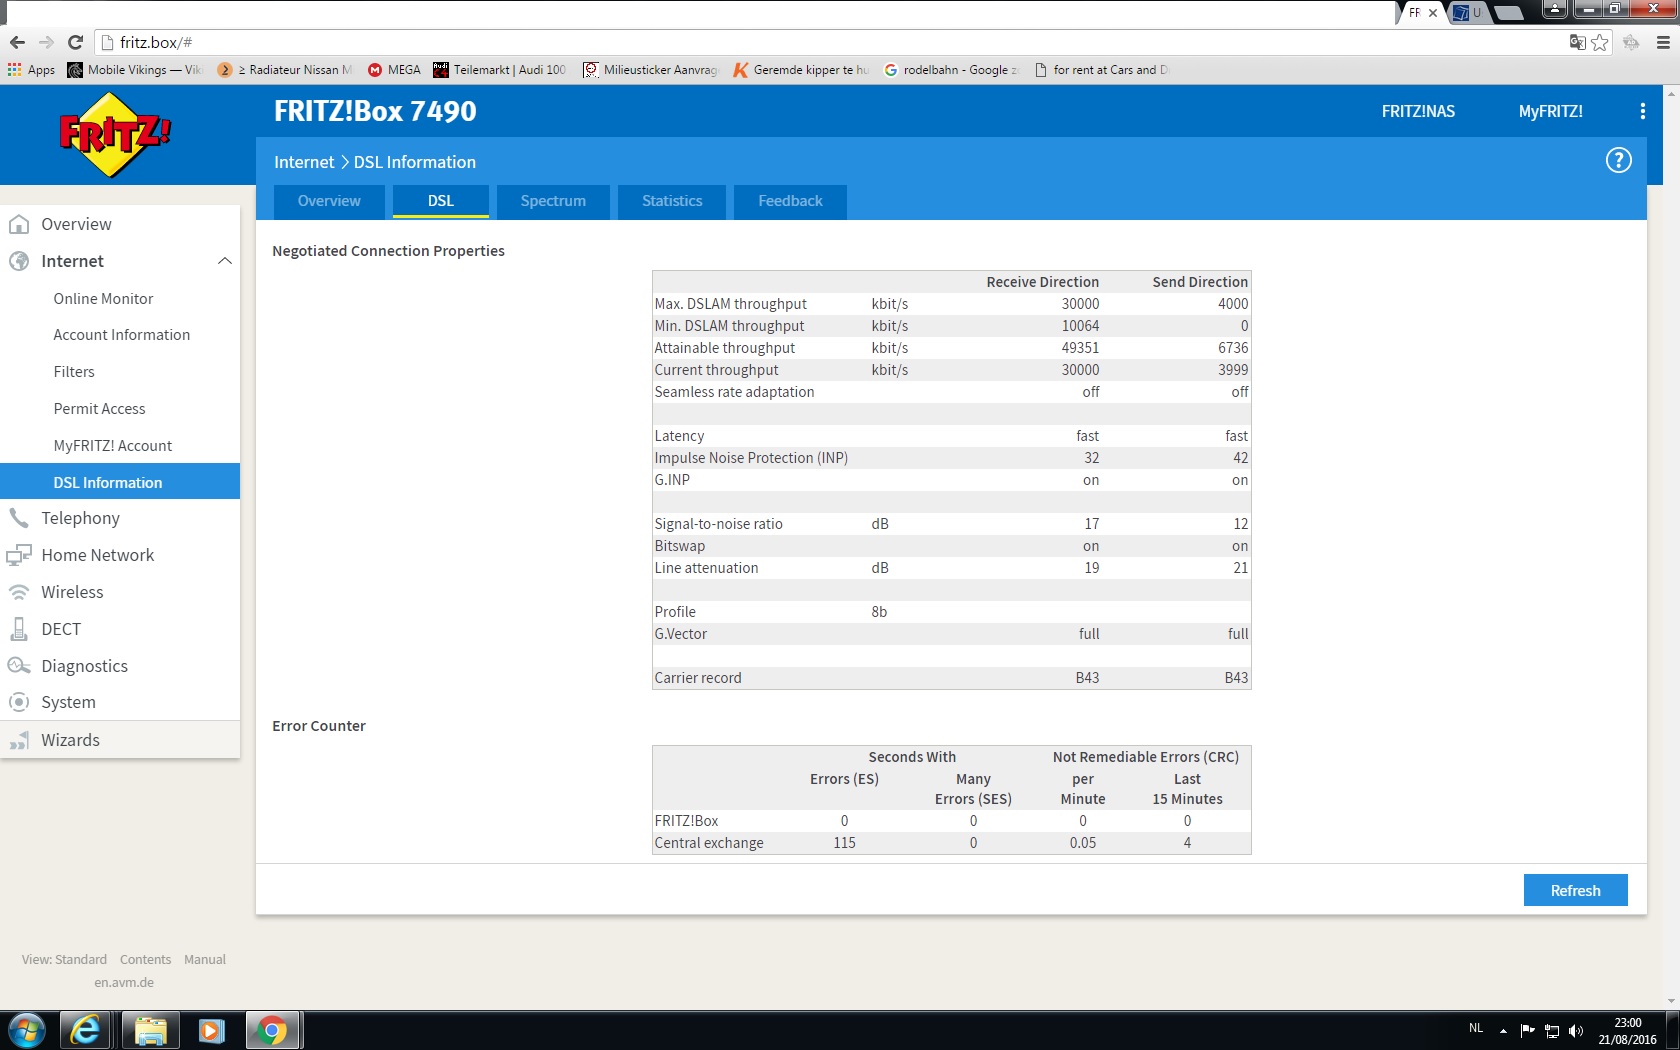This screenshot has width=1680, height=1050.
Task: Expand the Diagnostics menu
Action: point(84,666)
